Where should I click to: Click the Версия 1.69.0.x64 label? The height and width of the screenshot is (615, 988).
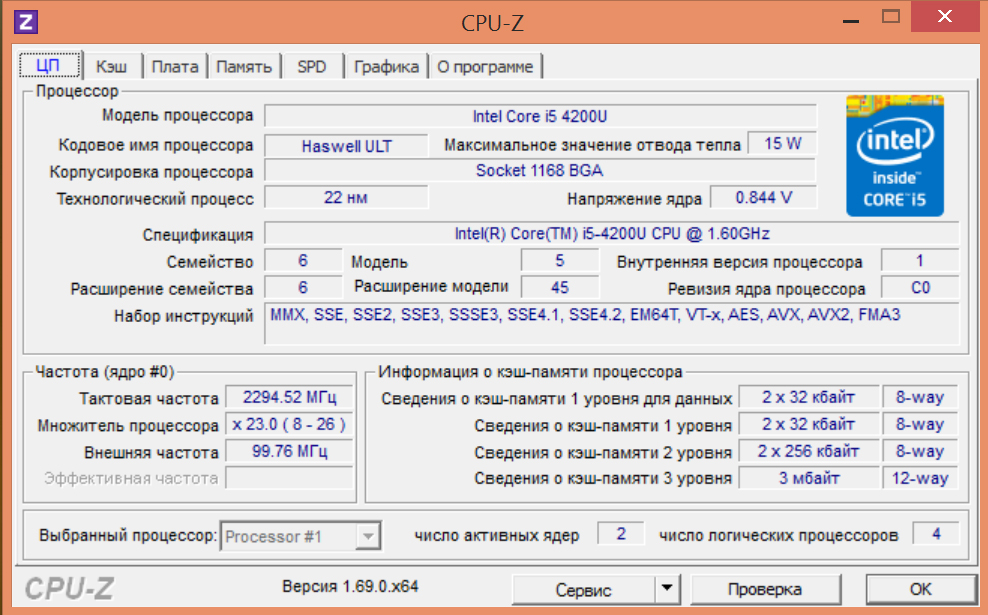click(x=350, y=587)
